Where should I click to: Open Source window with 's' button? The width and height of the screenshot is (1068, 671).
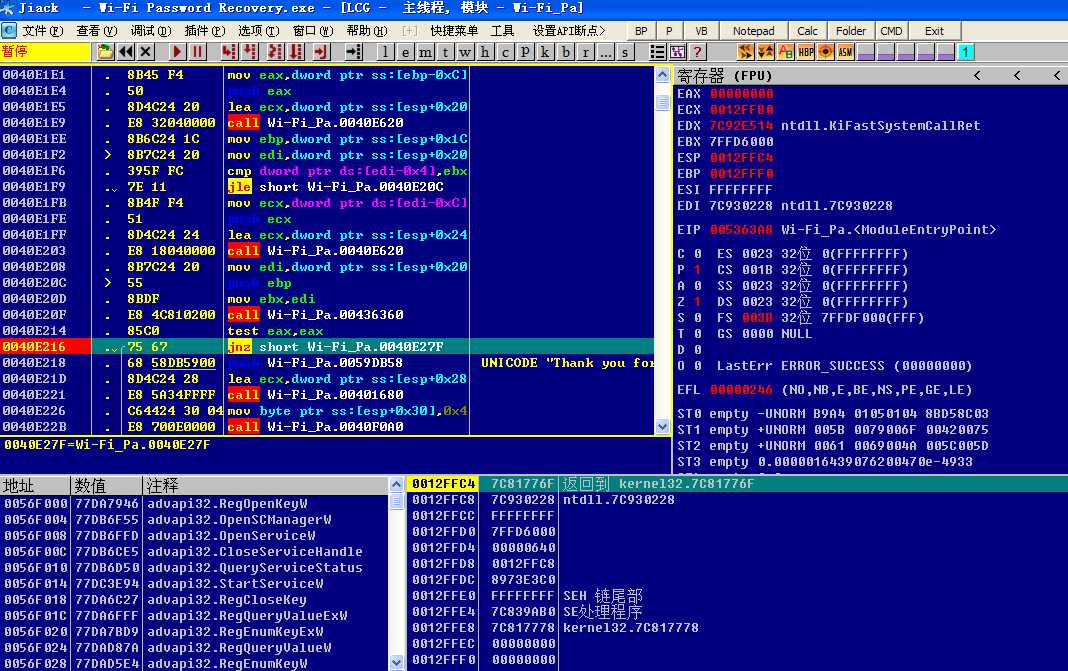tap(625, 52)
